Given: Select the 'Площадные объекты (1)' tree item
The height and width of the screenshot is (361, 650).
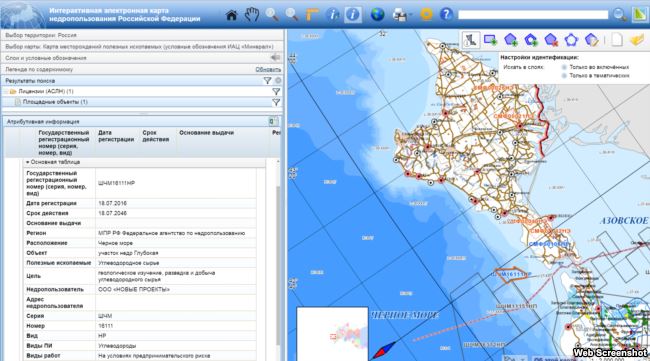Looking at the screenshot, I should click(55, 102).
